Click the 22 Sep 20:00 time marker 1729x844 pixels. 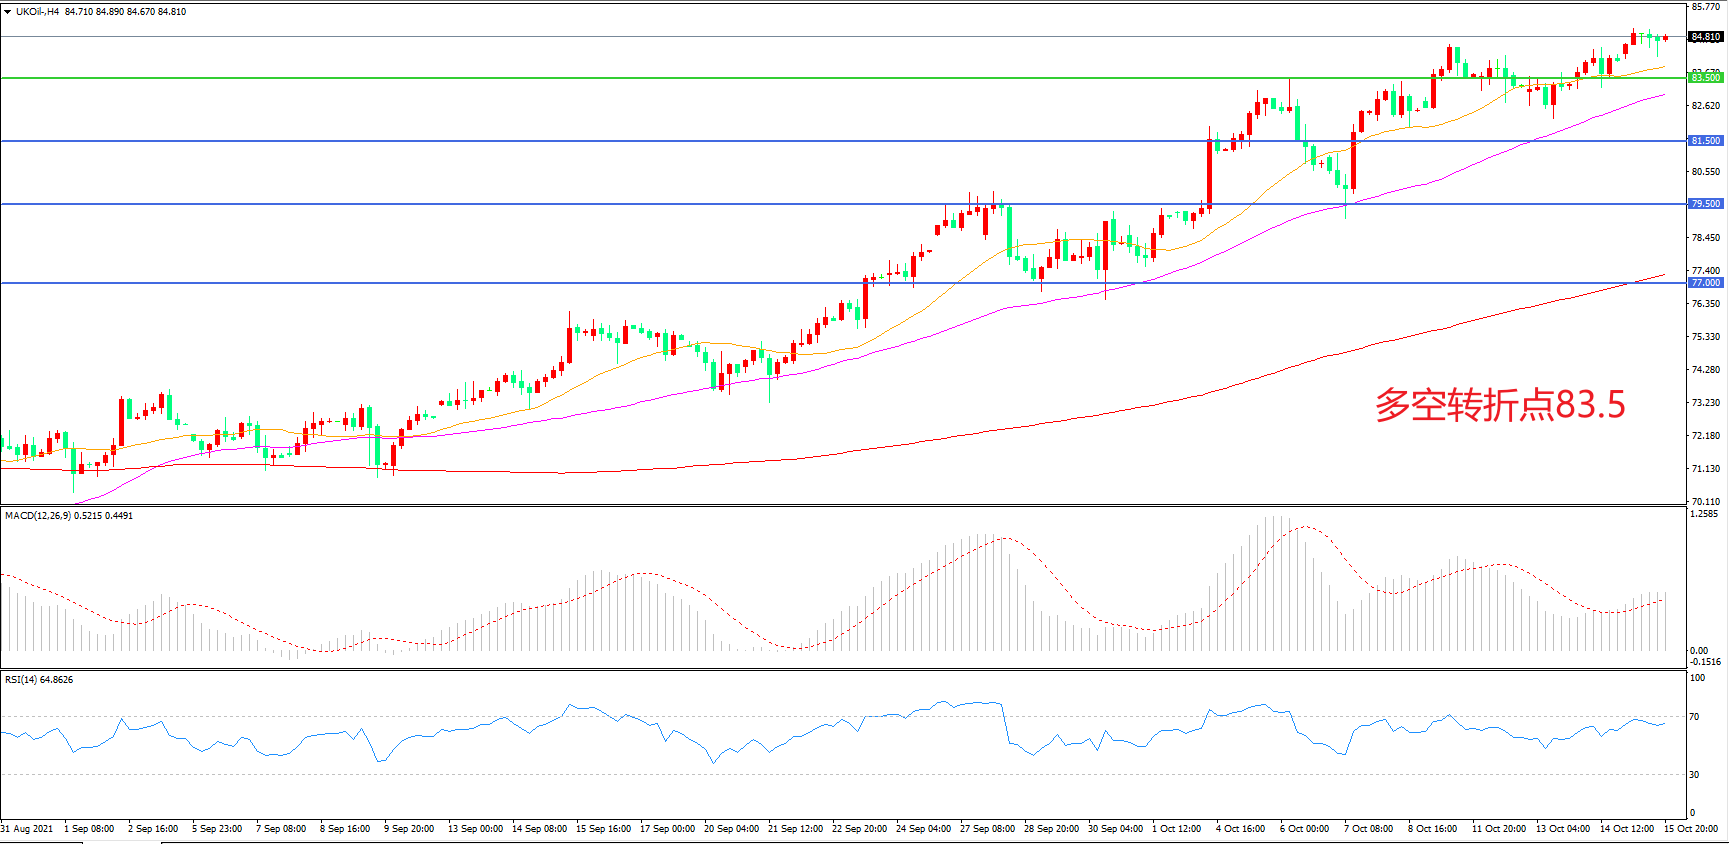pos(859,829)
